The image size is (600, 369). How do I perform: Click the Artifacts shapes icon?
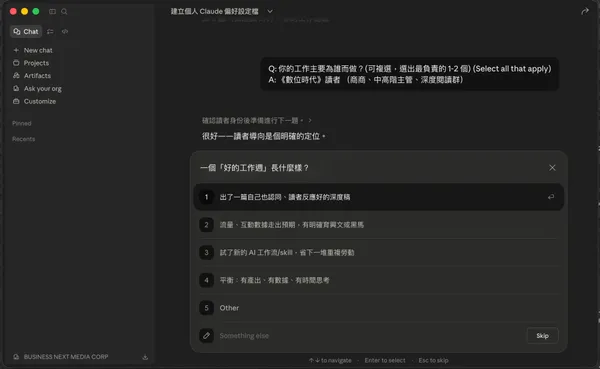16,75
